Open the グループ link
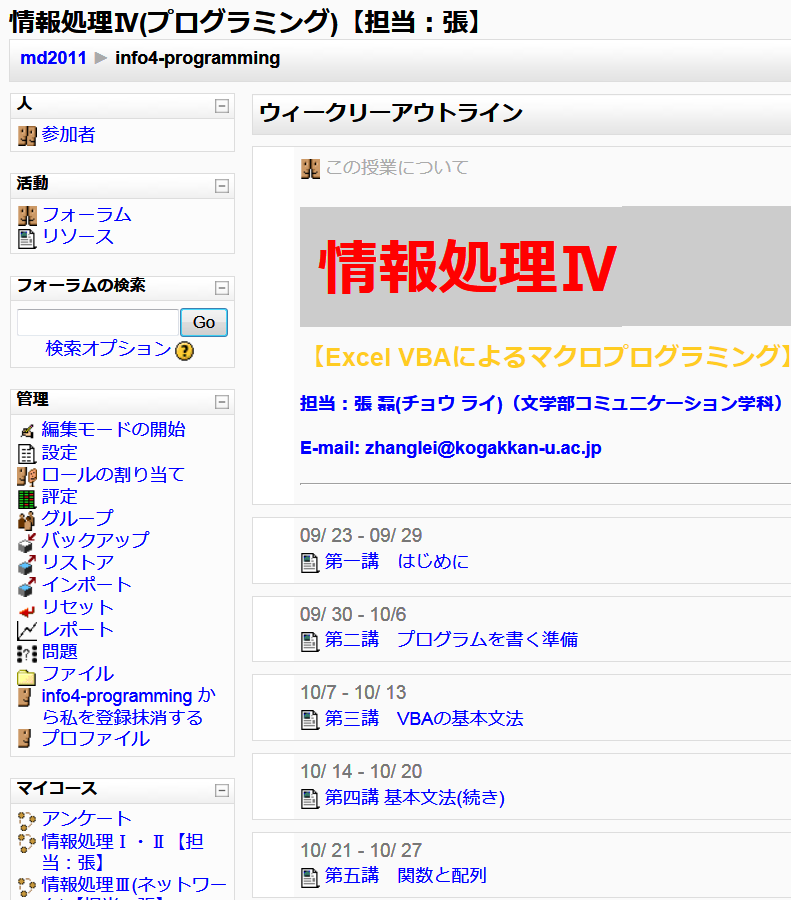Screen dimensions: 791x900 [x=77, y=518]
